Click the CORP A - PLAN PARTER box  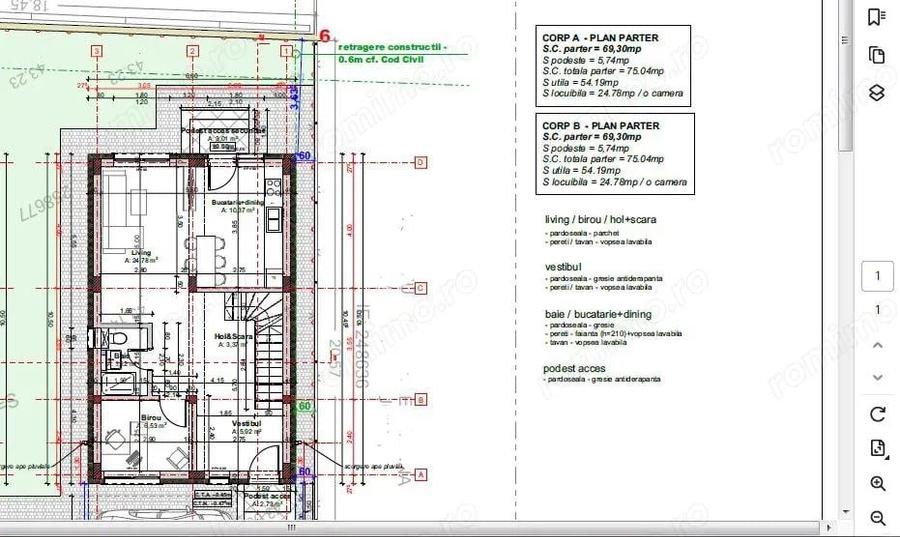[615, 67]
